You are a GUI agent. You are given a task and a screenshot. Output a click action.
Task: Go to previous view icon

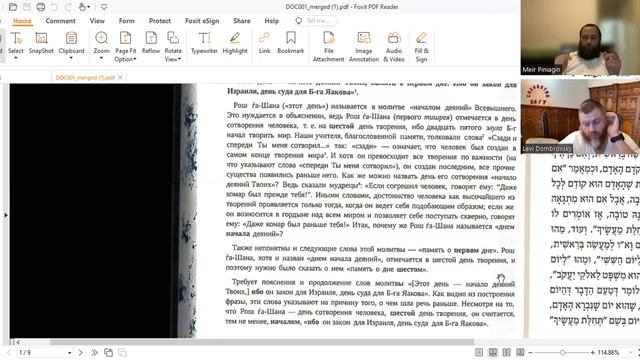point(108,352)
